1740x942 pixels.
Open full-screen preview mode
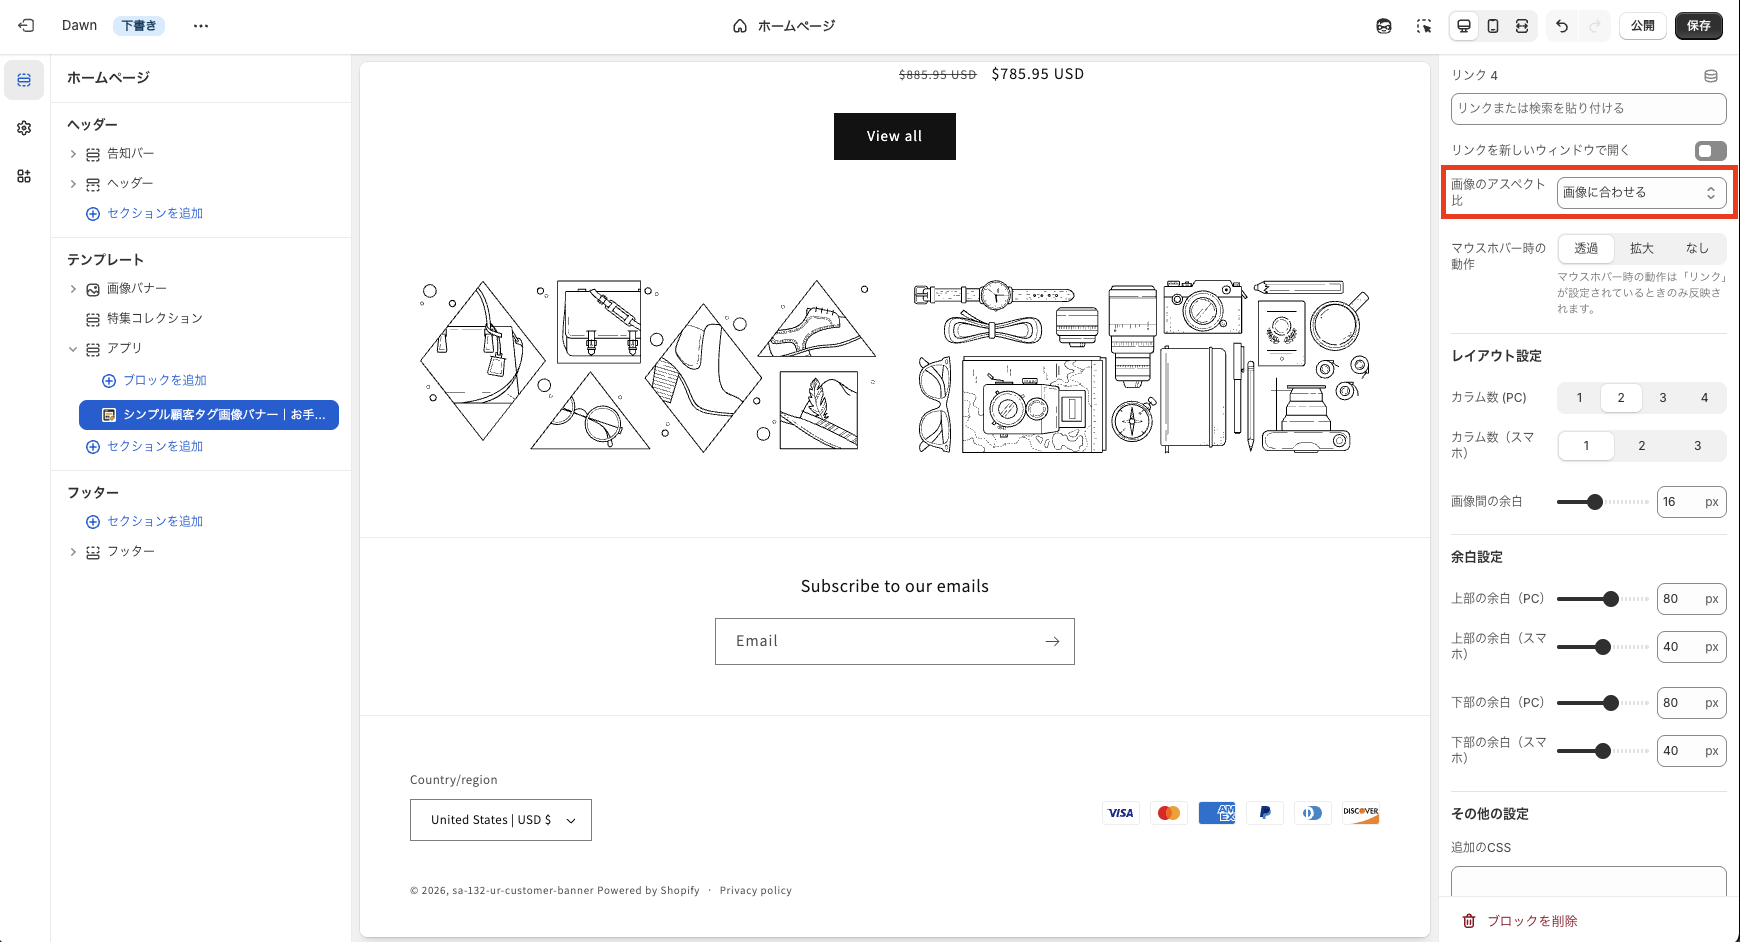click(x=1523, y=26)
